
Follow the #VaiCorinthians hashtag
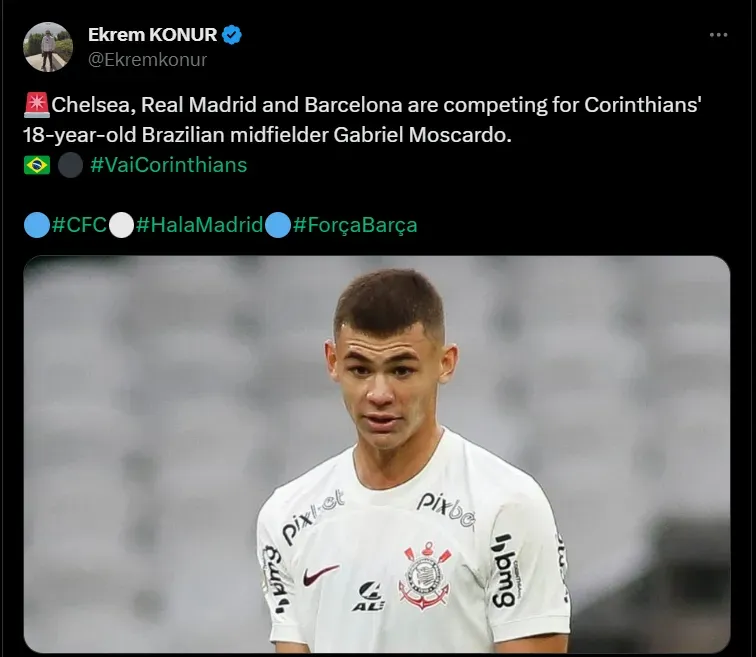click(169, 165)
